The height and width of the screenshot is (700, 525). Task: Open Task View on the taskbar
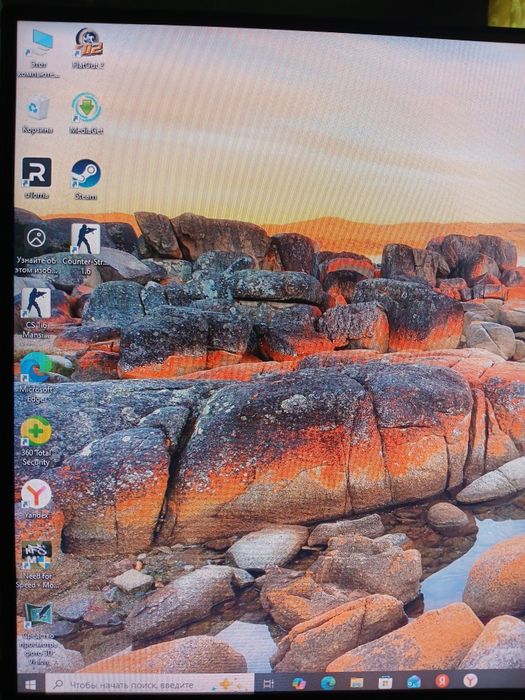268,683
